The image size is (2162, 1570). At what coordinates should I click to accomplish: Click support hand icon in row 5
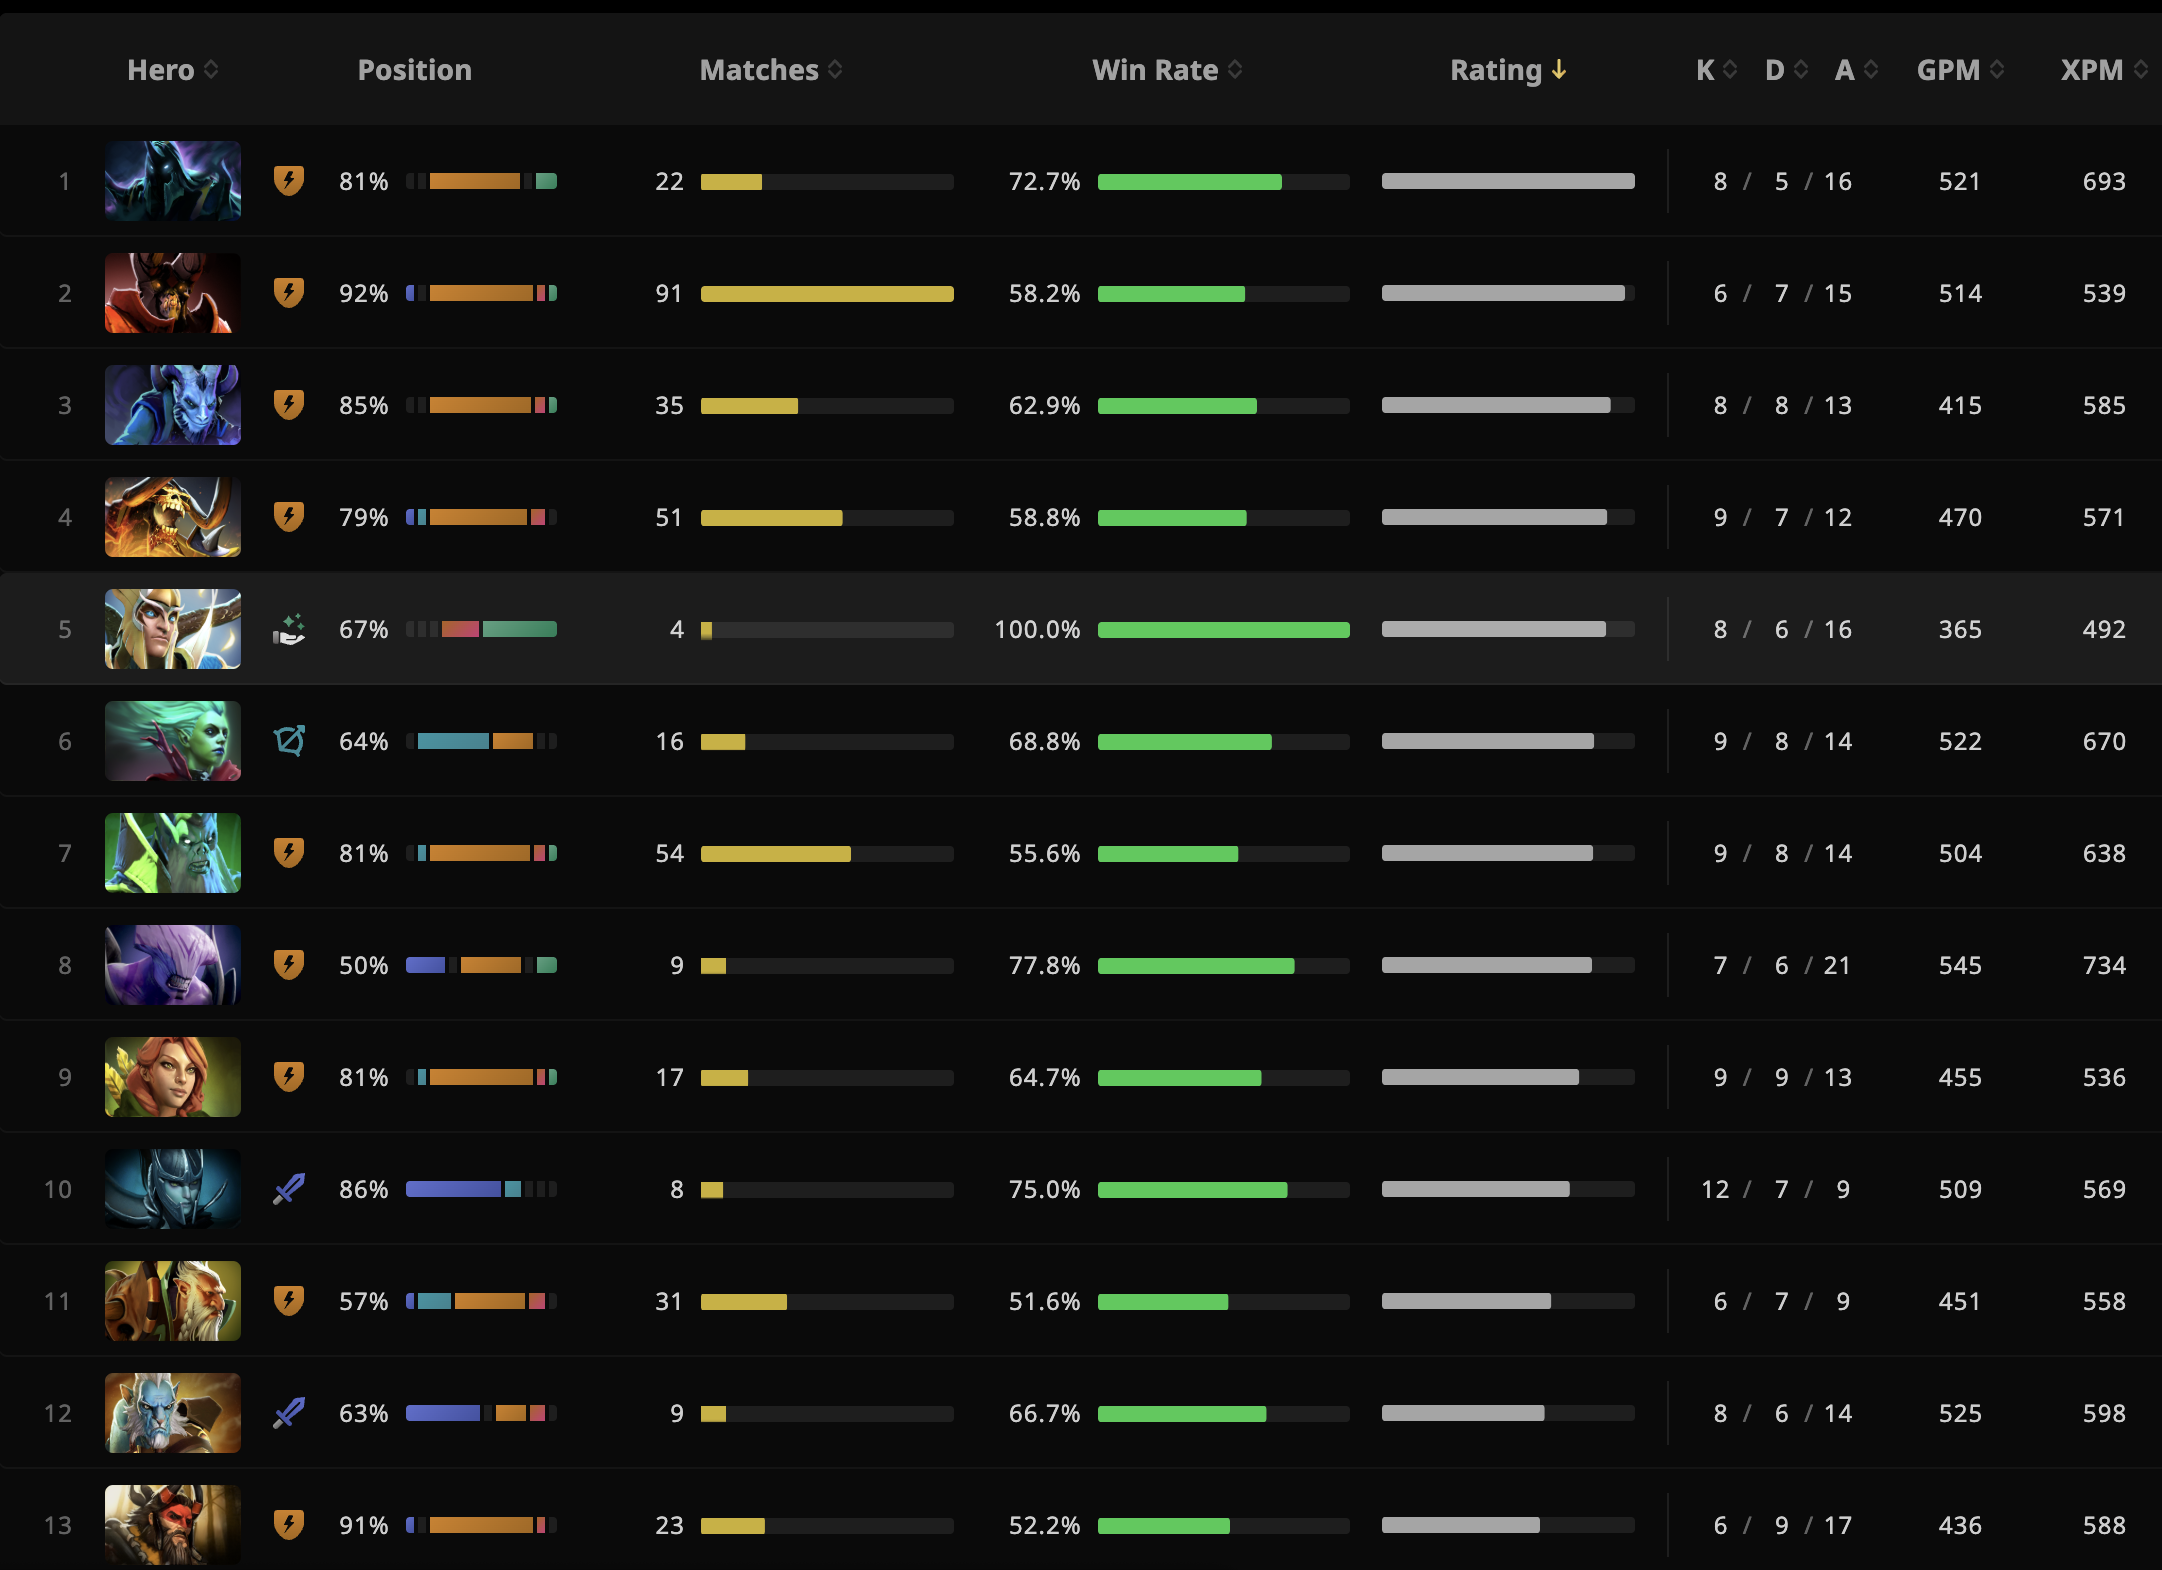[289, 630]
